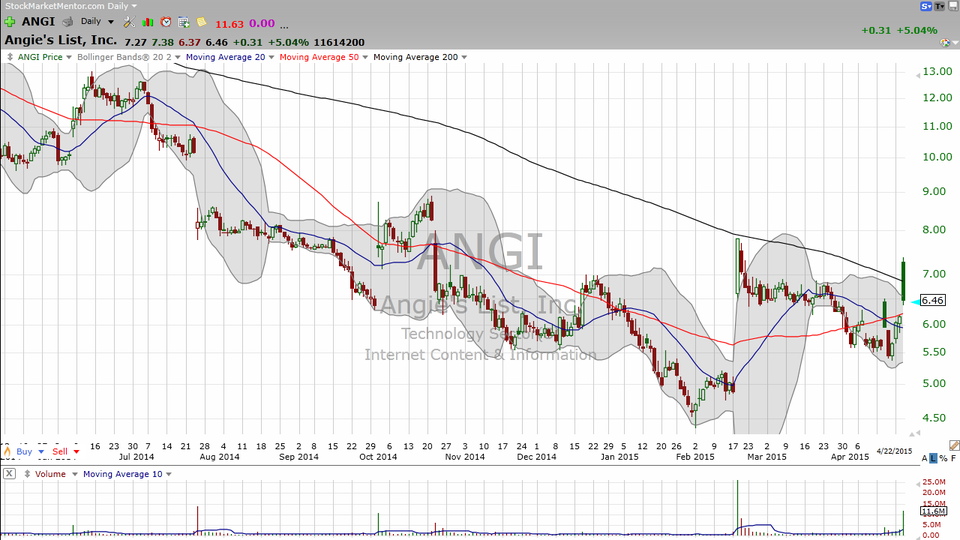This screenshot has height=540, width=960.
Task: Open the alarm clock alert icon
Action: [x=166, y=22]
